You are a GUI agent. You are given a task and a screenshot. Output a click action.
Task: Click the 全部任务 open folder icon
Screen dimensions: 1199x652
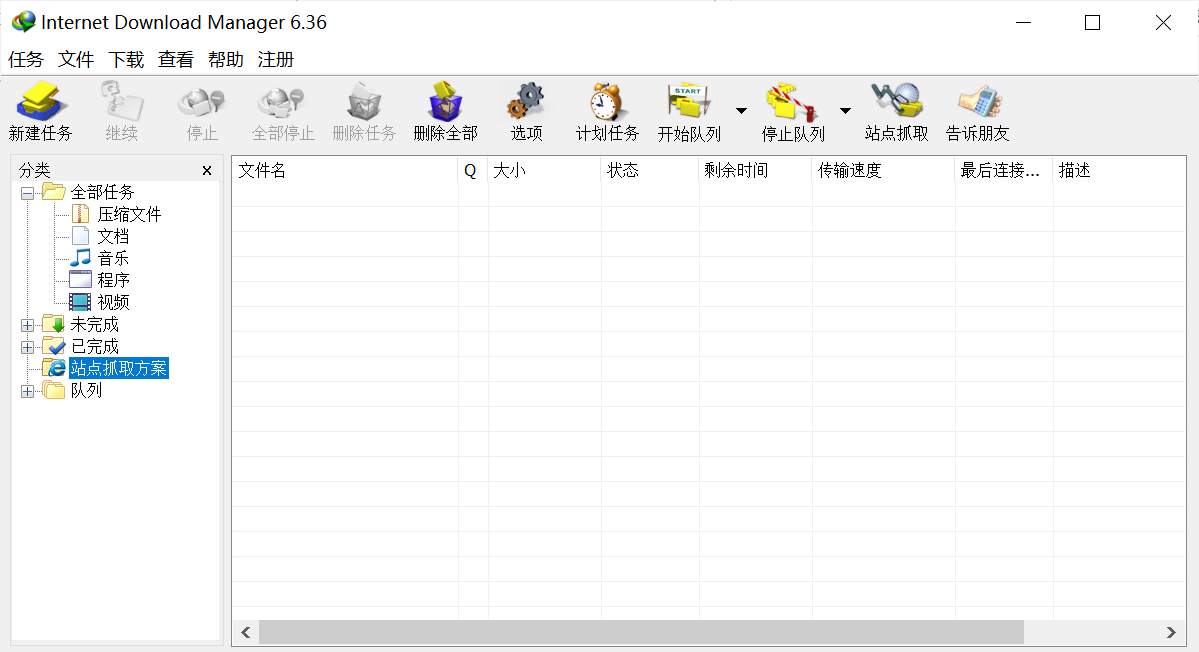point(54,192)
